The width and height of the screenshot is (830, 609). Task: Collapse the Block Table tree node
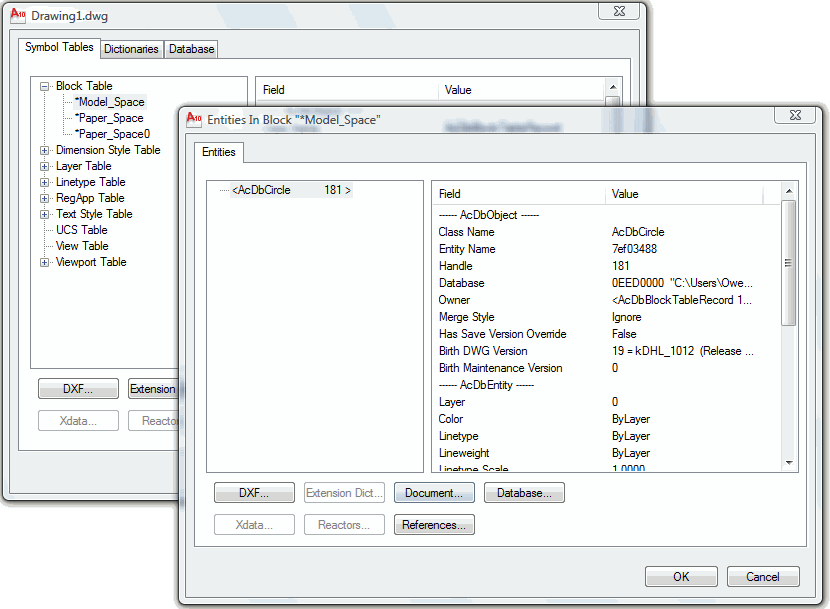pos(44,86)
